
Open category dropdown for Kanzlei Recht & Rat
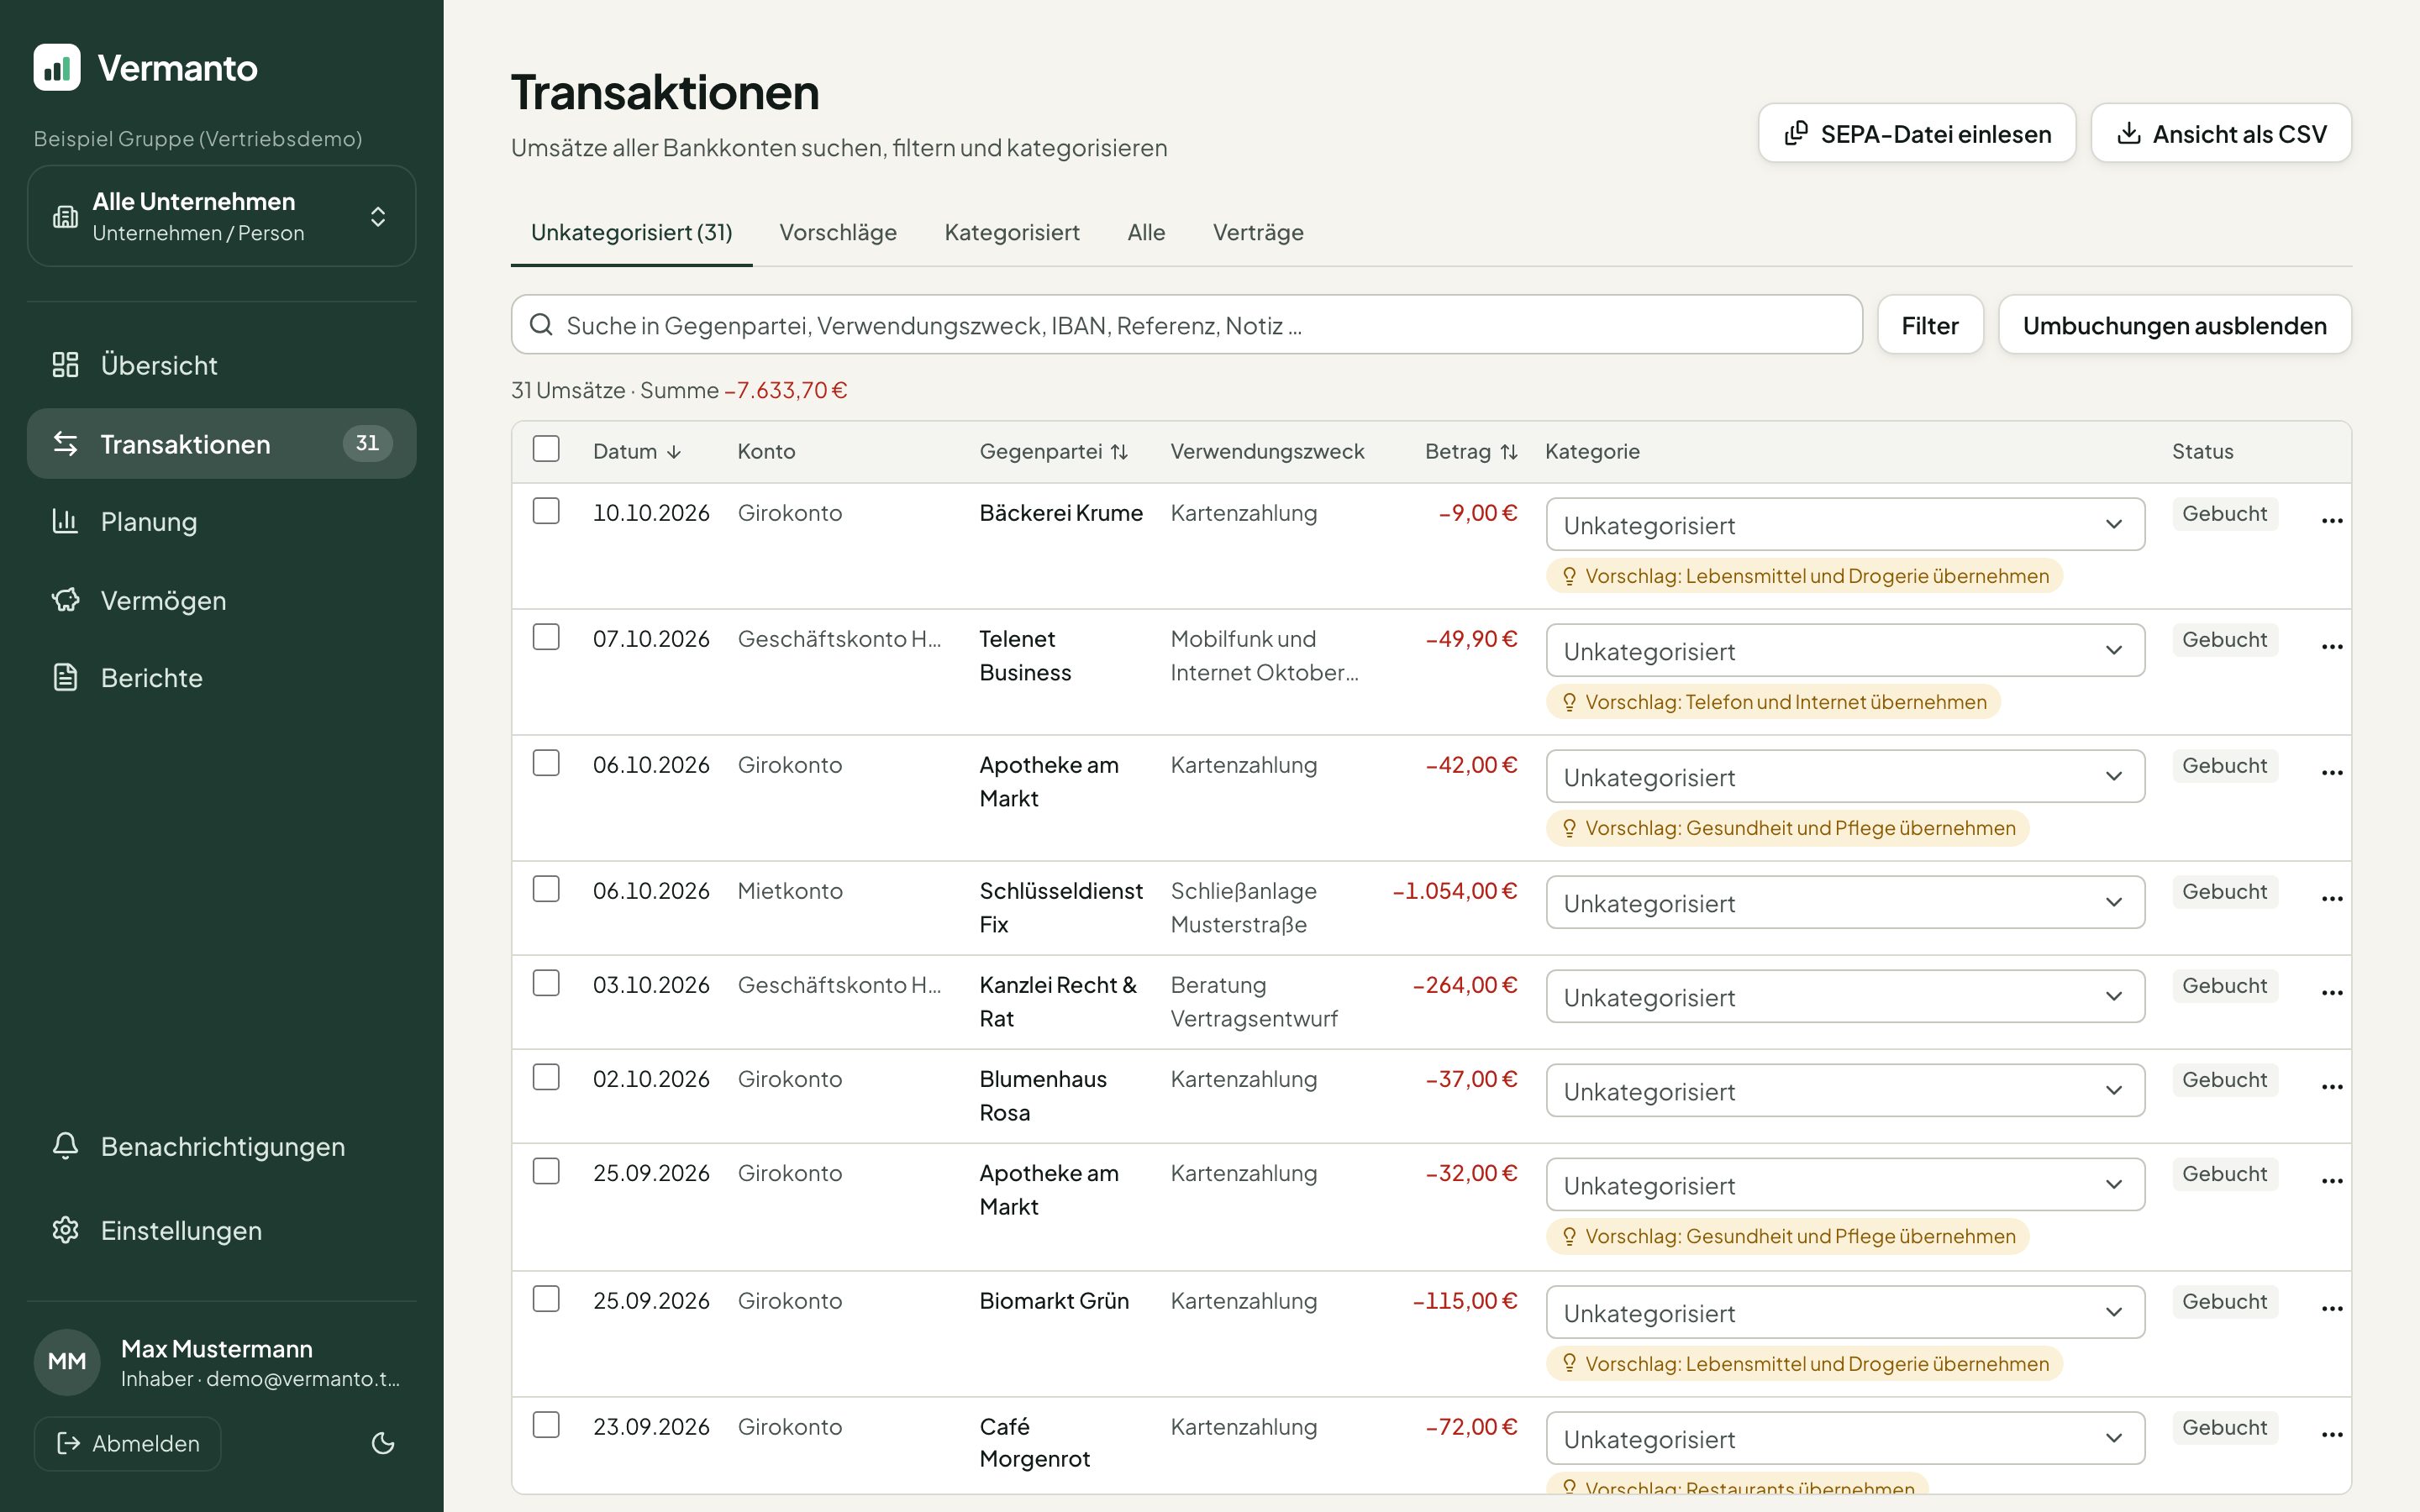[1845, 996]
